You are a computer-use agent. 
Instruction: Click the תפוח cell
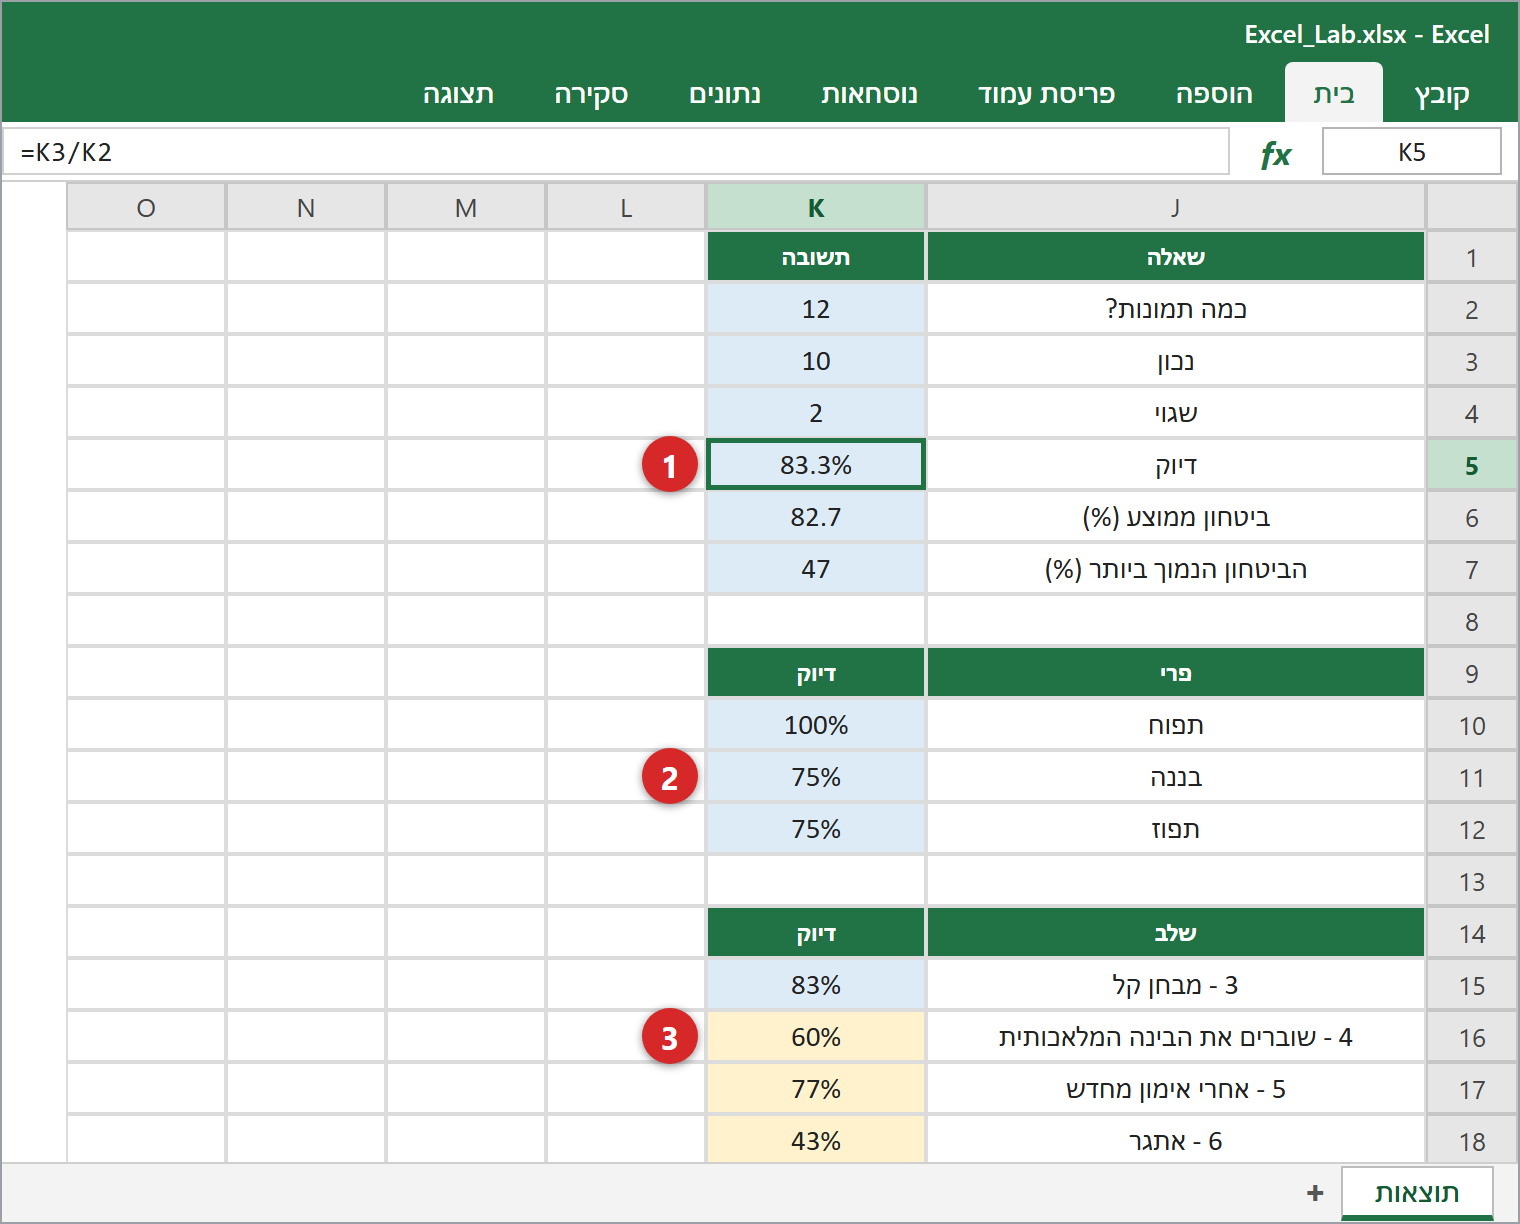pos(1176,725)
